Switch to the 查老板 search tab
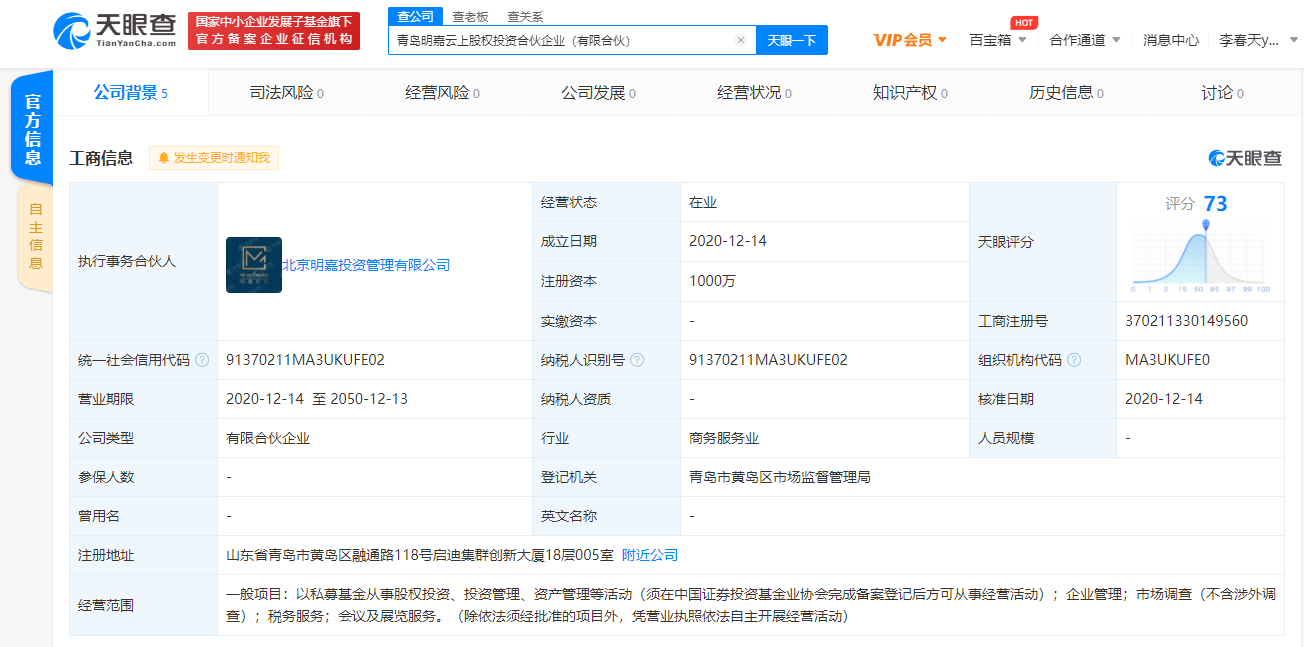The width and height of the screenshot is (1304, 647). point(470,16)
